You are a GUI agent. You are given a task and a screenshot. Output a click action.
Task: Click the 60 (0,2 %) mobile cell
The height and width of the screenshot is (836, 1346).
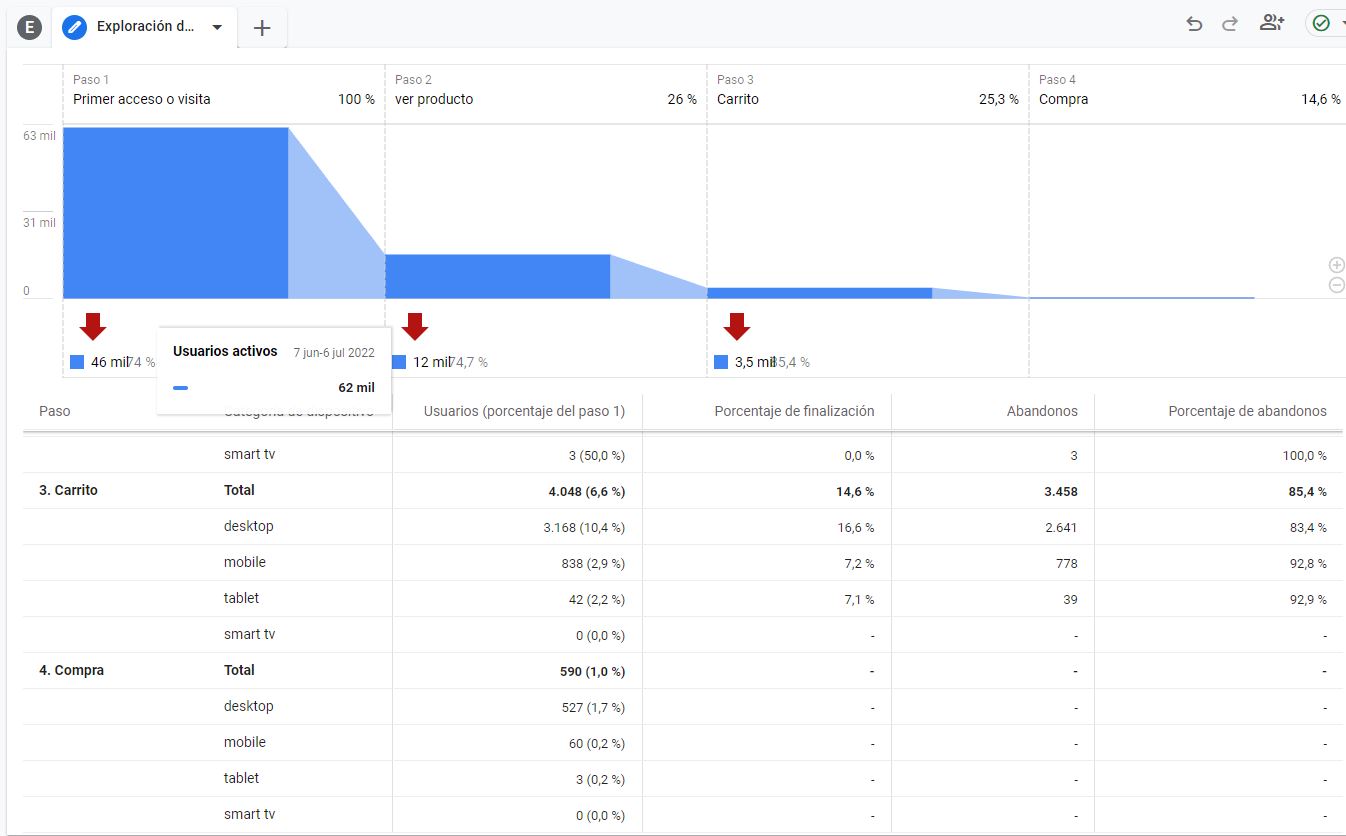point(597,743)
